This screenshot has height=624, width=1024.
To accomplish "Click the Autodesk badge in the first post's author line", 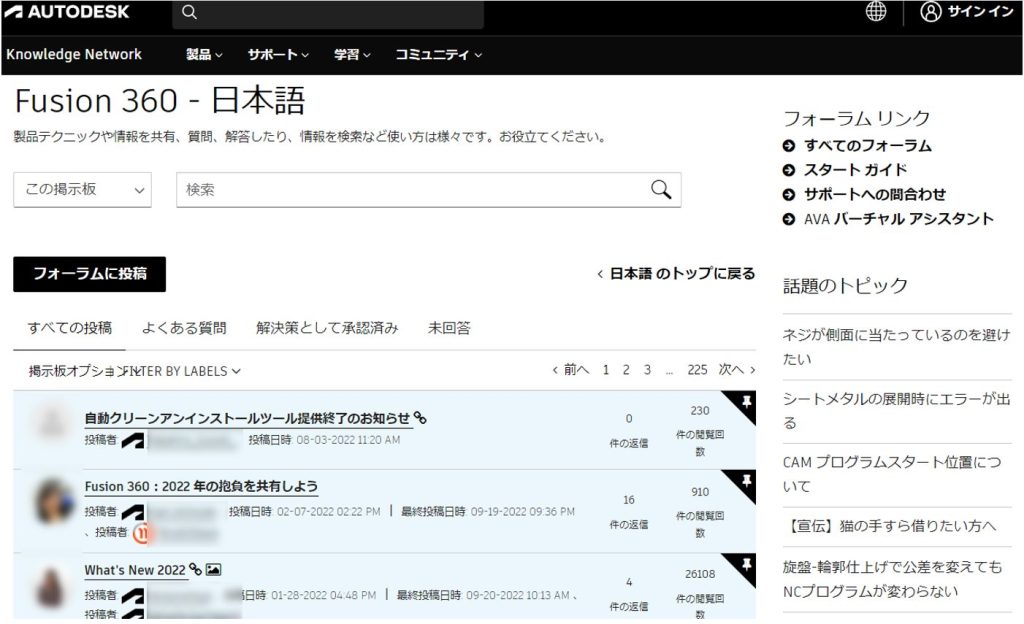I will pyautogui.click(x=133, y=440).
